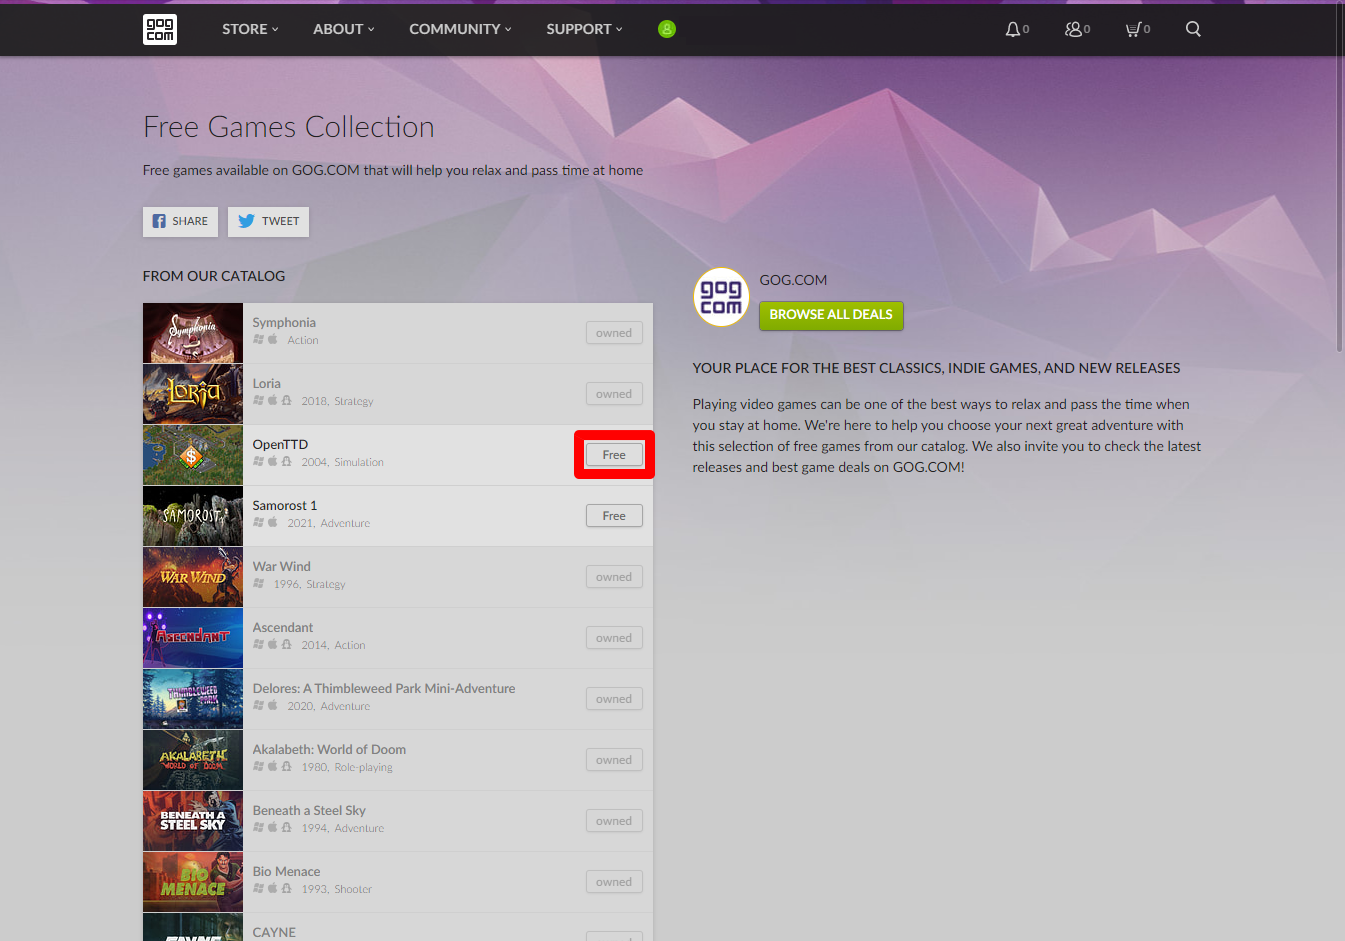Open Delores: A Thimbleweed Park Mini-Adventure title
This screenshot has height=941, width=1345.
click(384, 688)
